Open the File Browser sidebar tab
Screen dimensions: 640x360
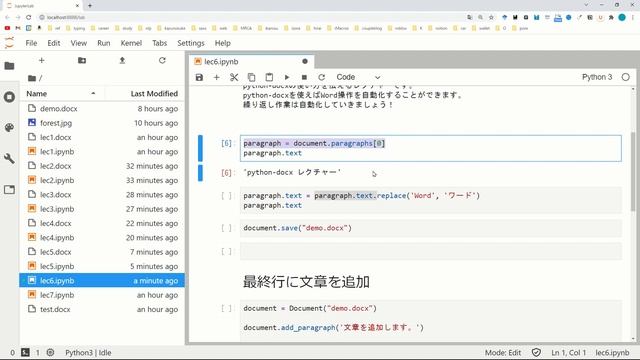coord(9,66)
